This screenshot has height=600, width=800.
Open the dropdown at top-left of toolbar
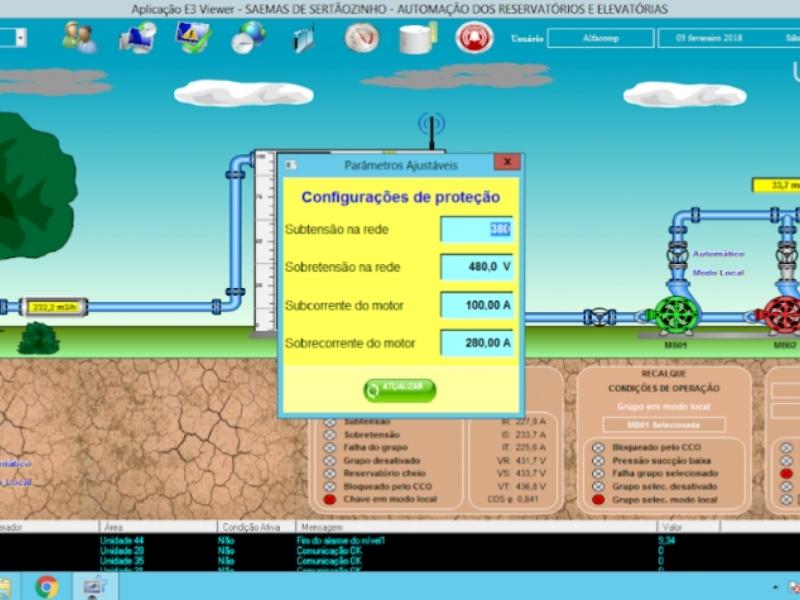pos(20,38)
